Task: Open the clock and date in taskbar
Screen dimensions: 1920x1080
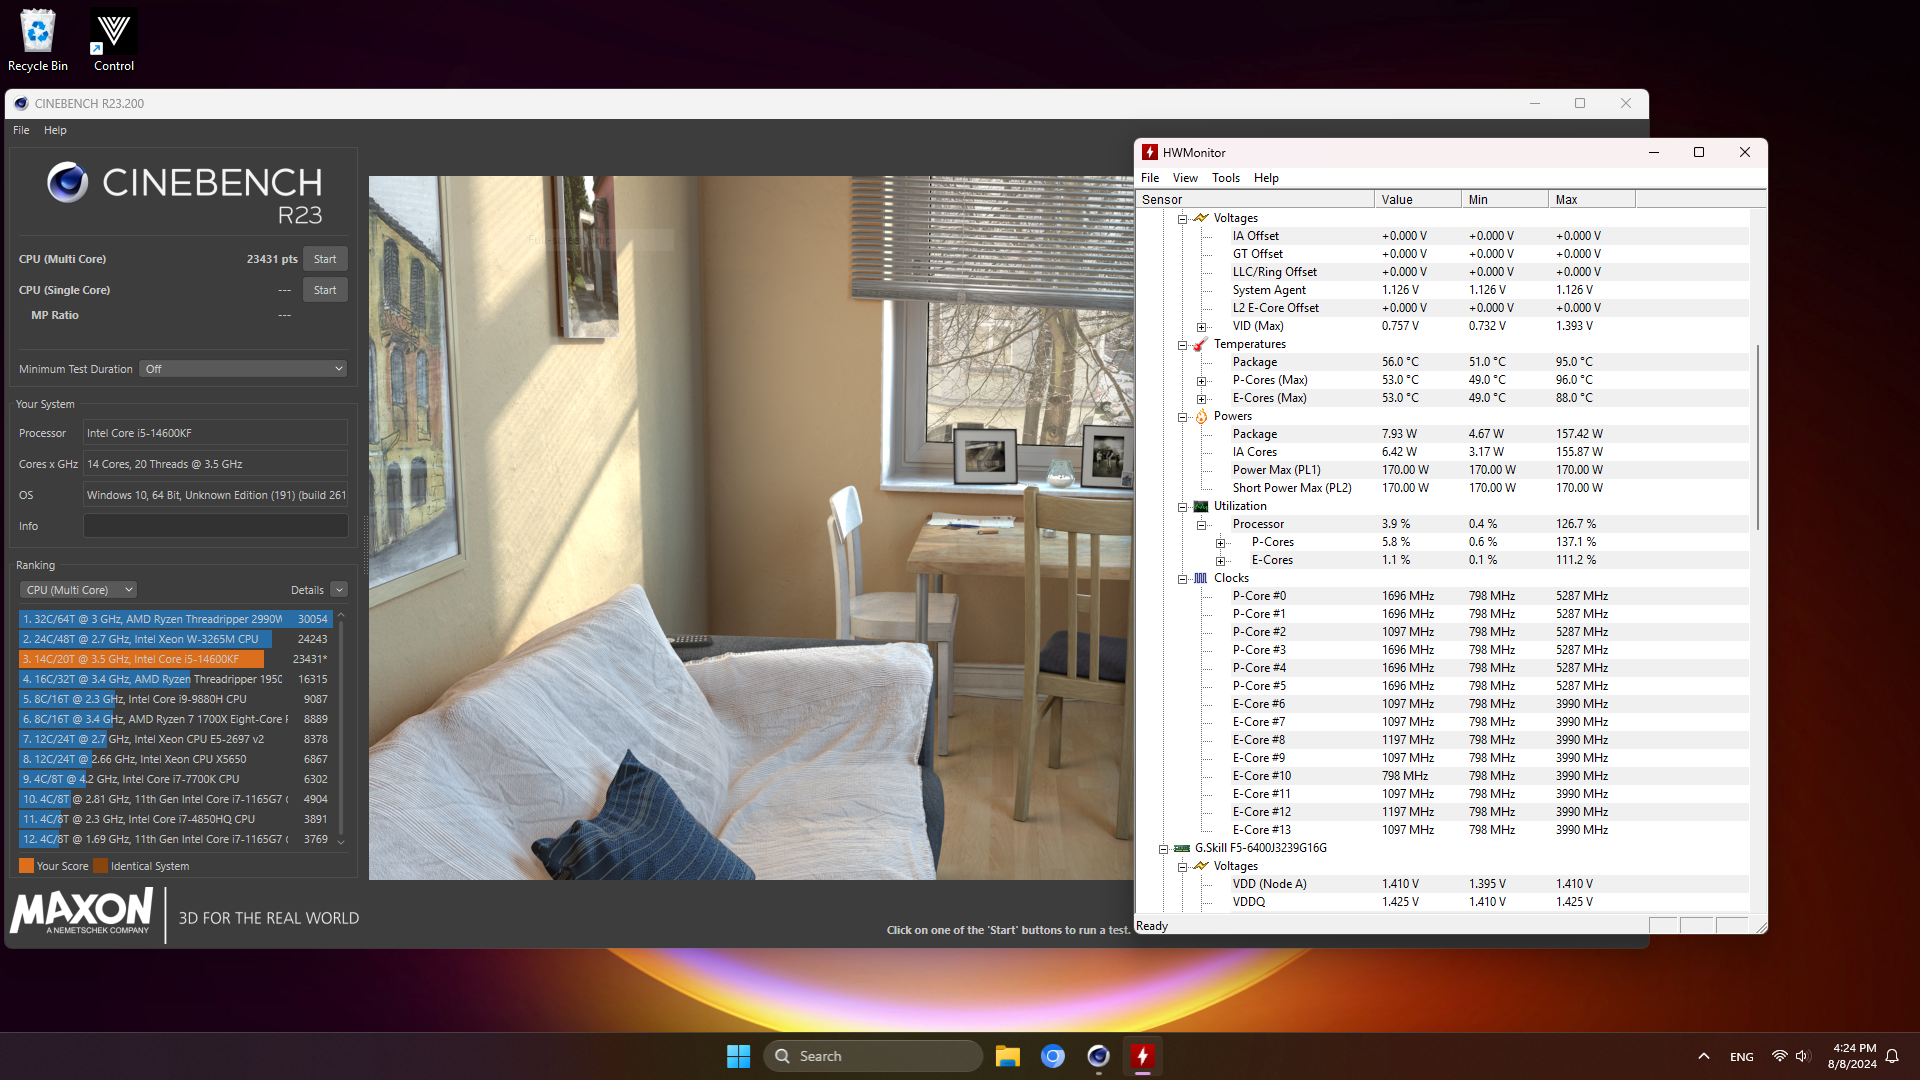Action: 1852,1056
